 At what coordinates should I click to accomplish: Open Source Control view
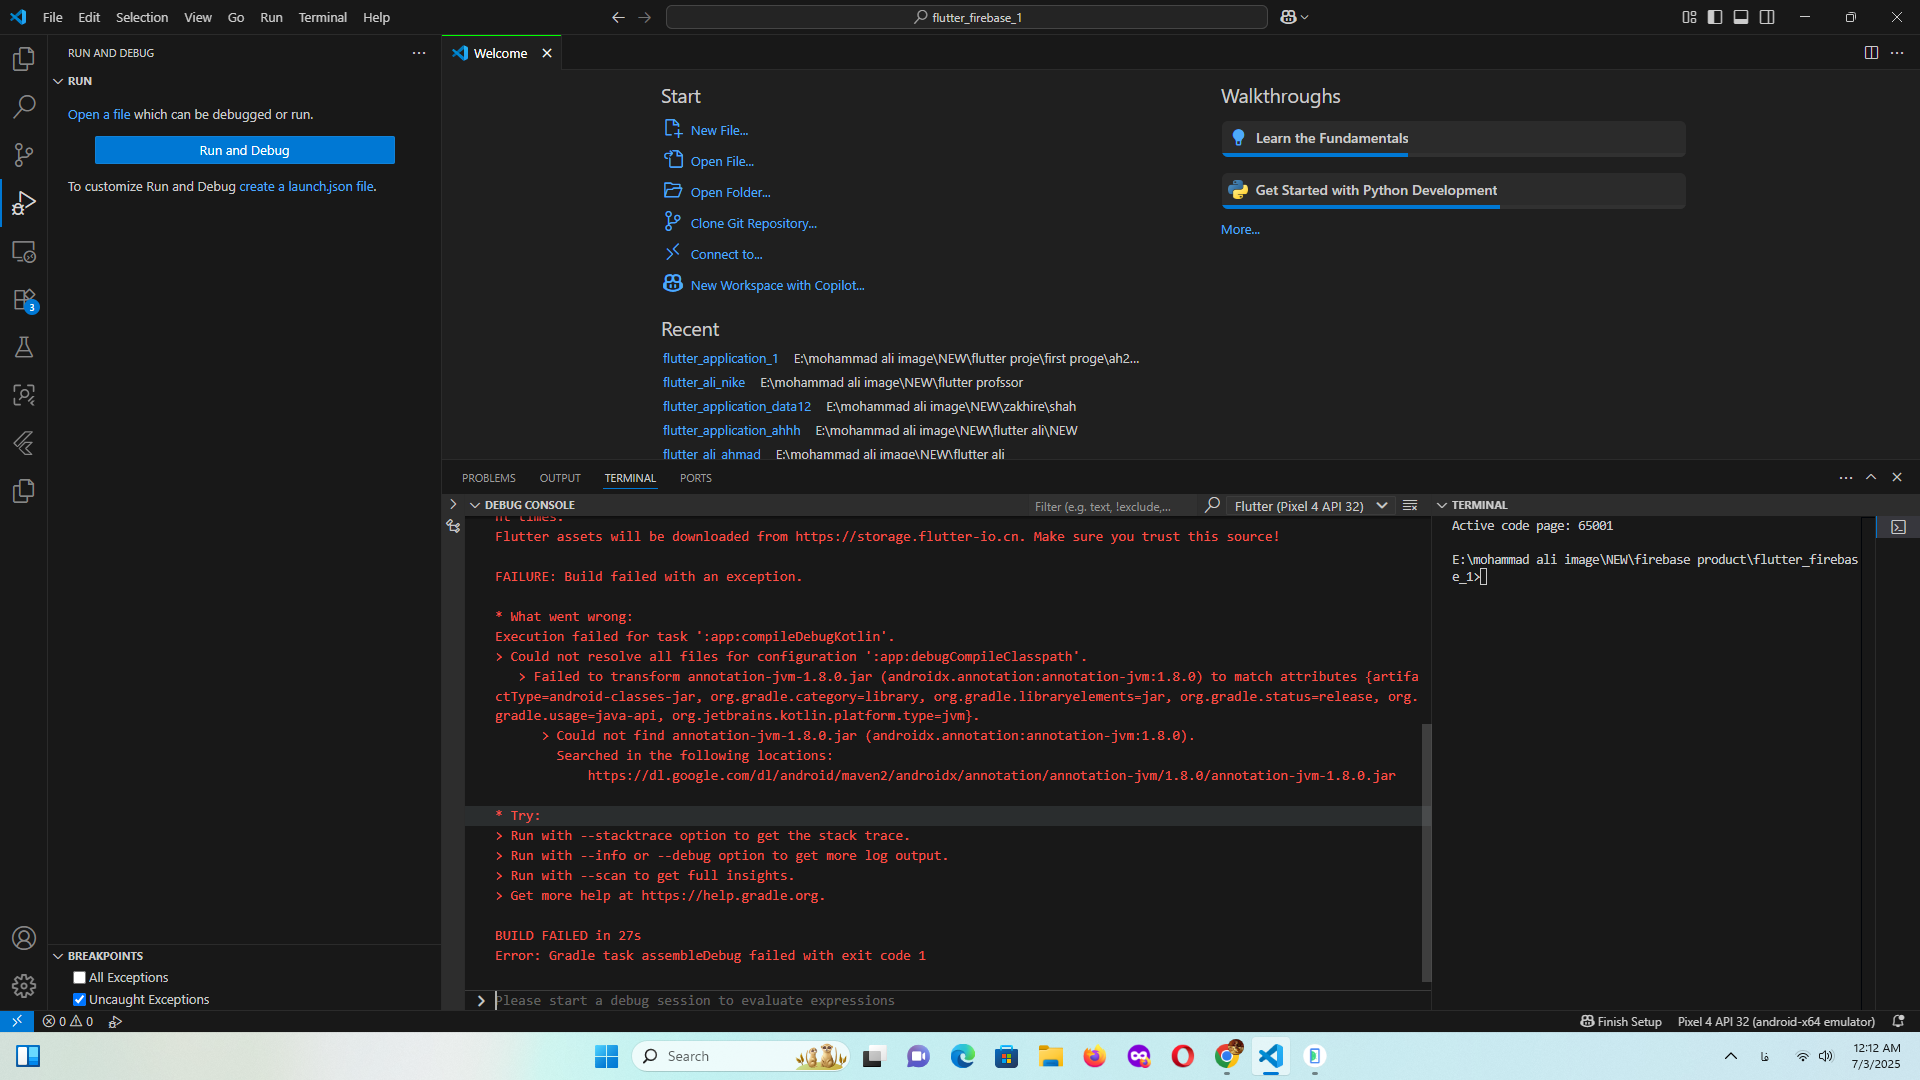[24, 155]
